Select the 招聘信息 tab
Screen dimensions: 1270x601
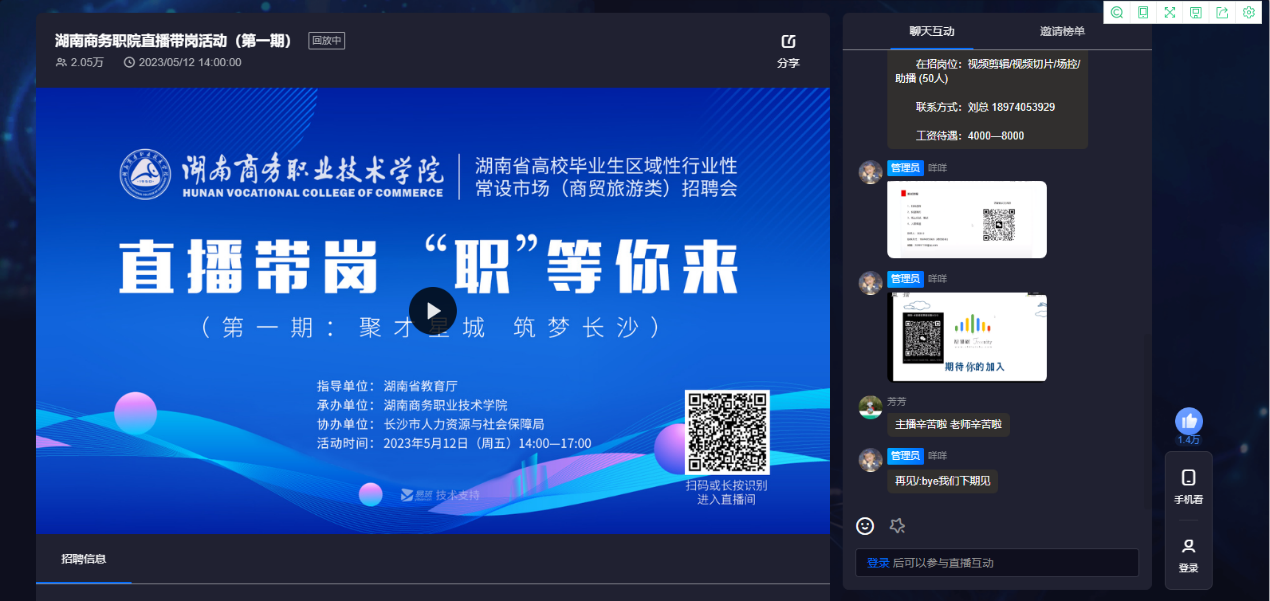tap(84, 559)
